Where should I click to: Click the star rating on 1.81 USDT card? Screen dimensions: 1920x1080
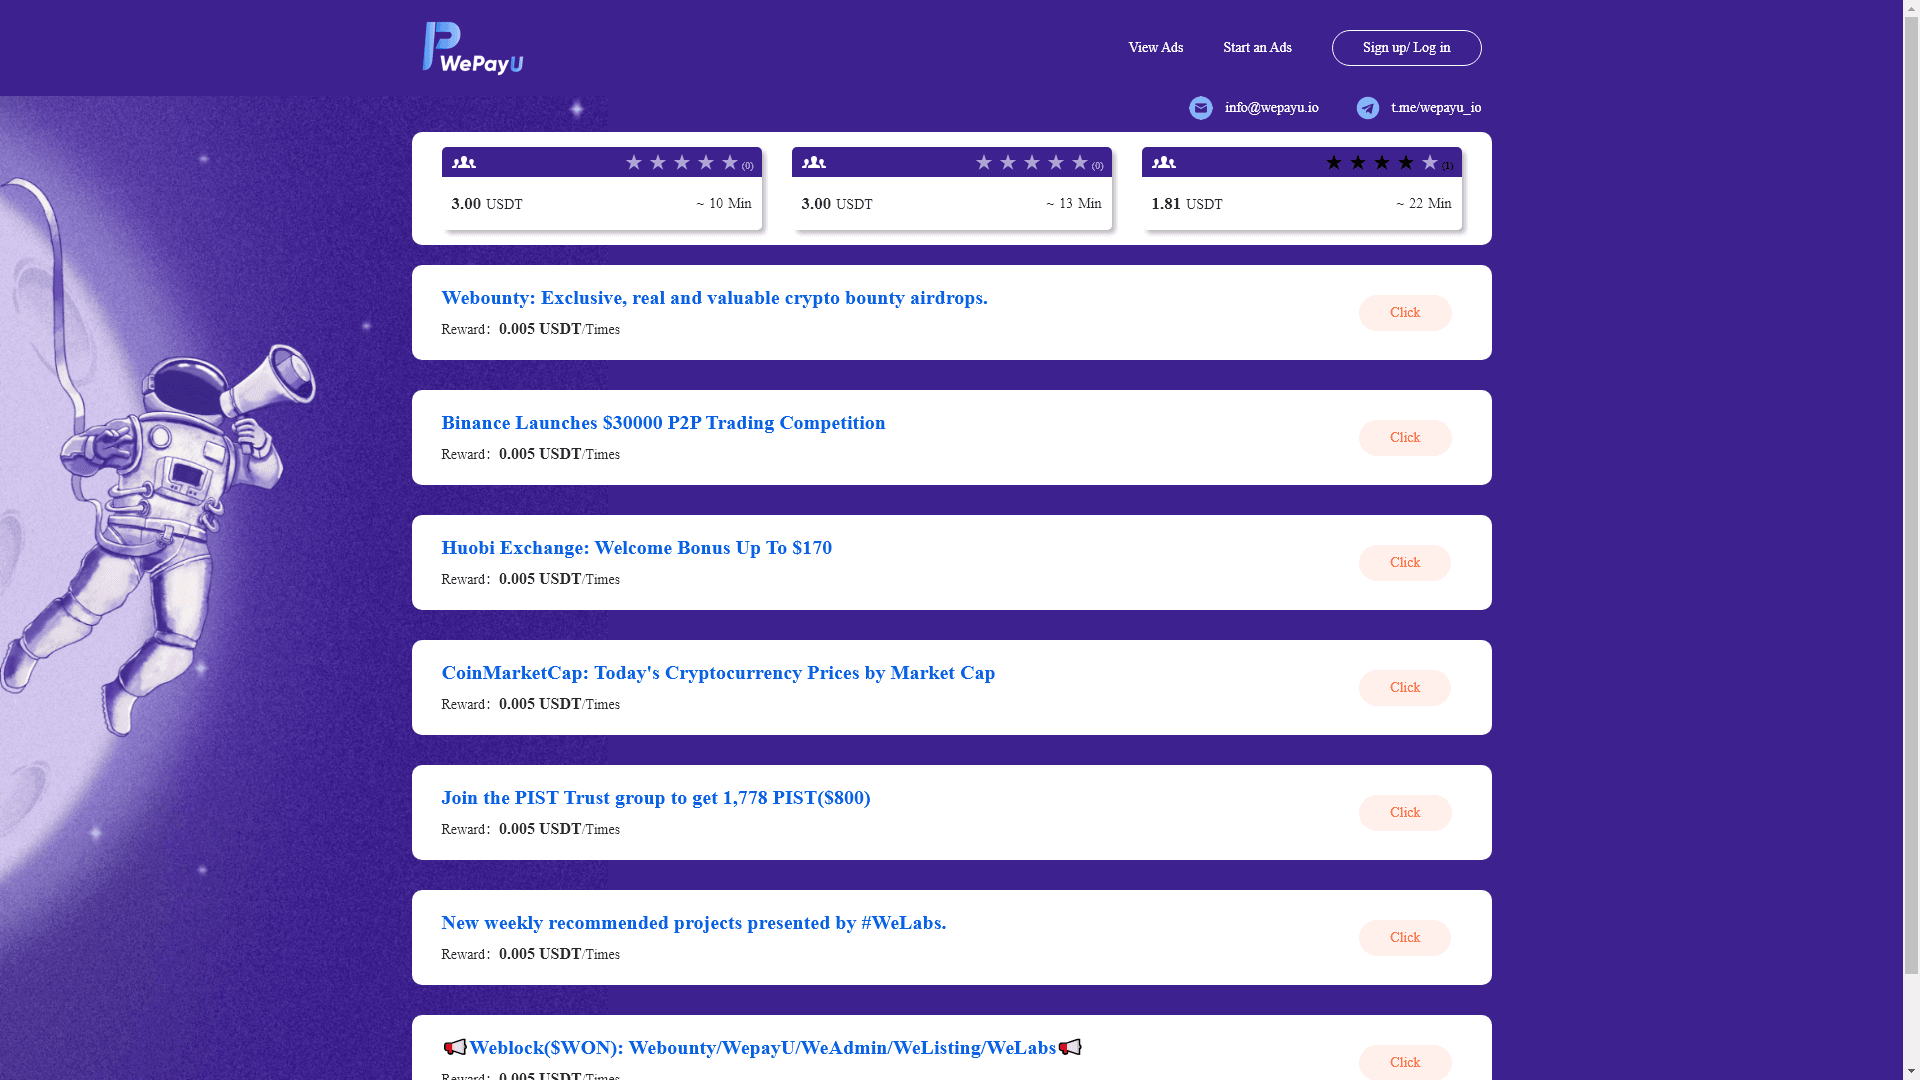pos(1381,163)
